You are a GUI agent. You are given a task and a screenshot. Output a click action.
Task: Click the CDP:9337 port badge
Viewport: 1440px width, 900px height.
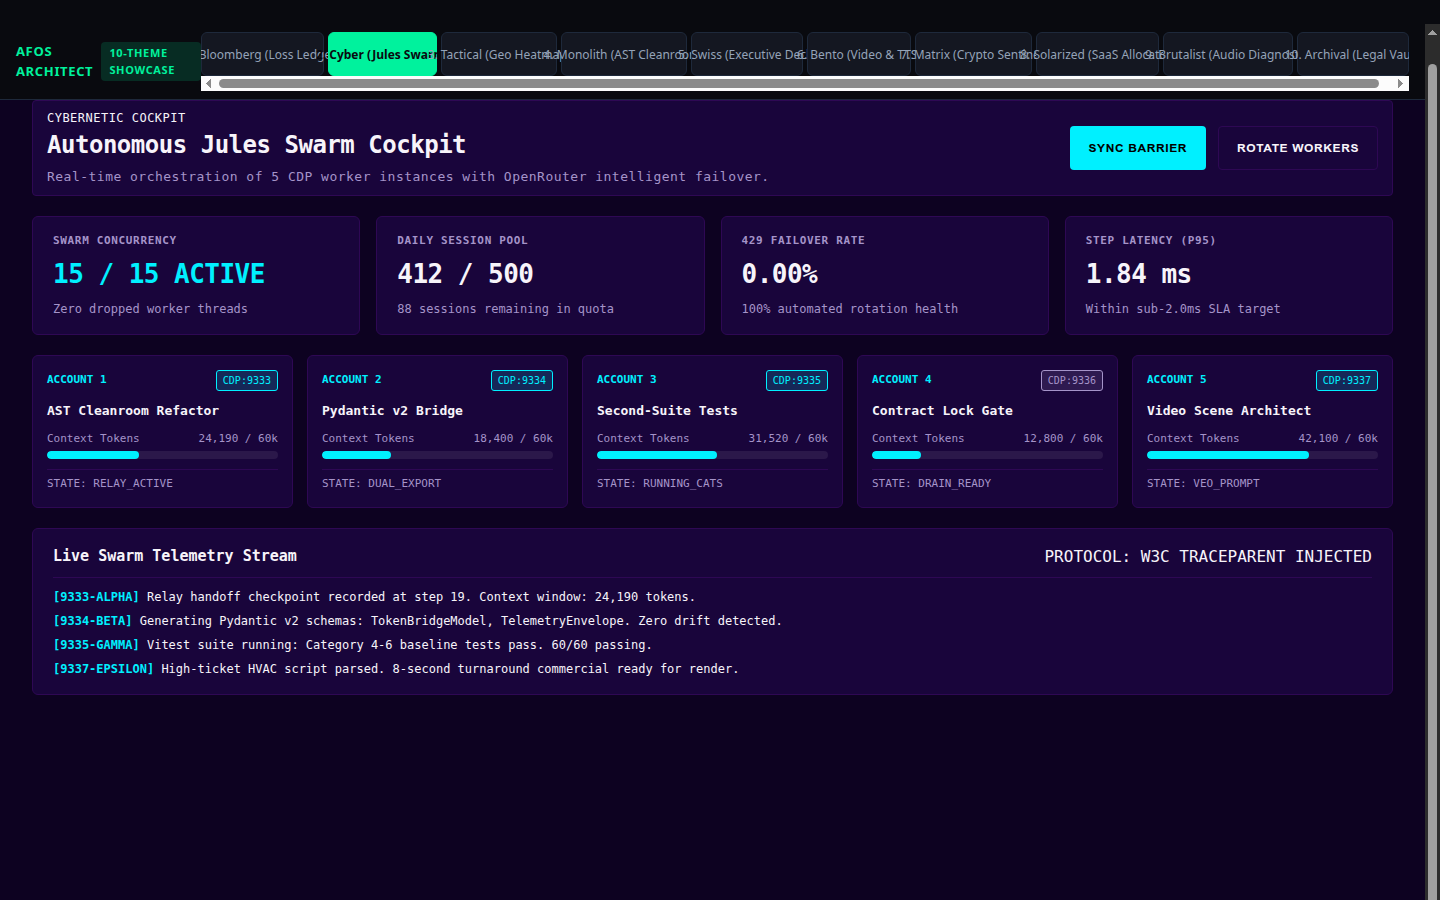click(1347, 380)
